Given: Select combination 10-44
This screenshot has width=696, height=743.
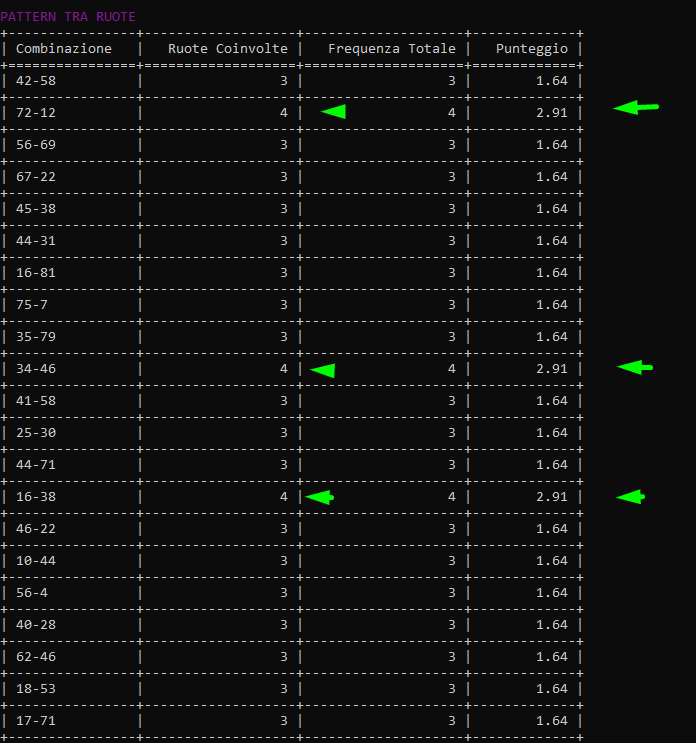Looking at the screenshot, I should tap(36, 561).
